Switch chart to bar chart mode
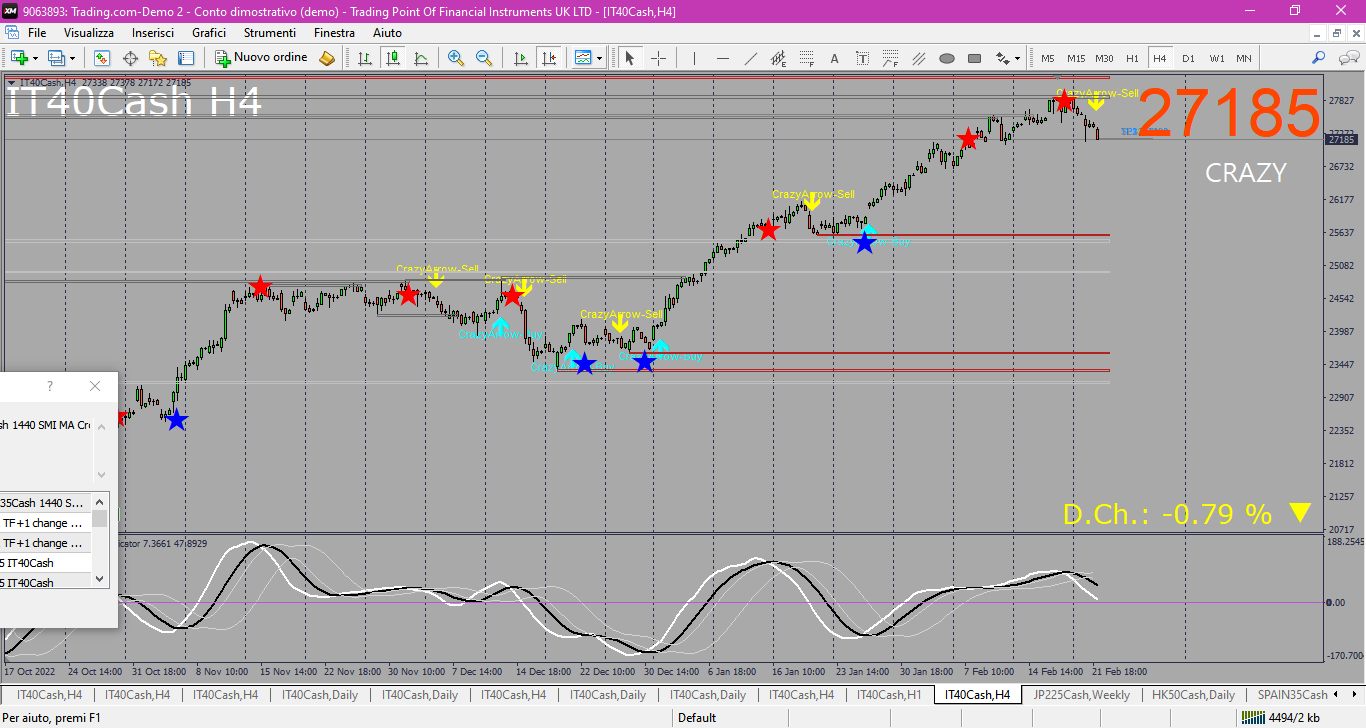The height and width of the screenshot is (728, 1366). tap(365, 58)
